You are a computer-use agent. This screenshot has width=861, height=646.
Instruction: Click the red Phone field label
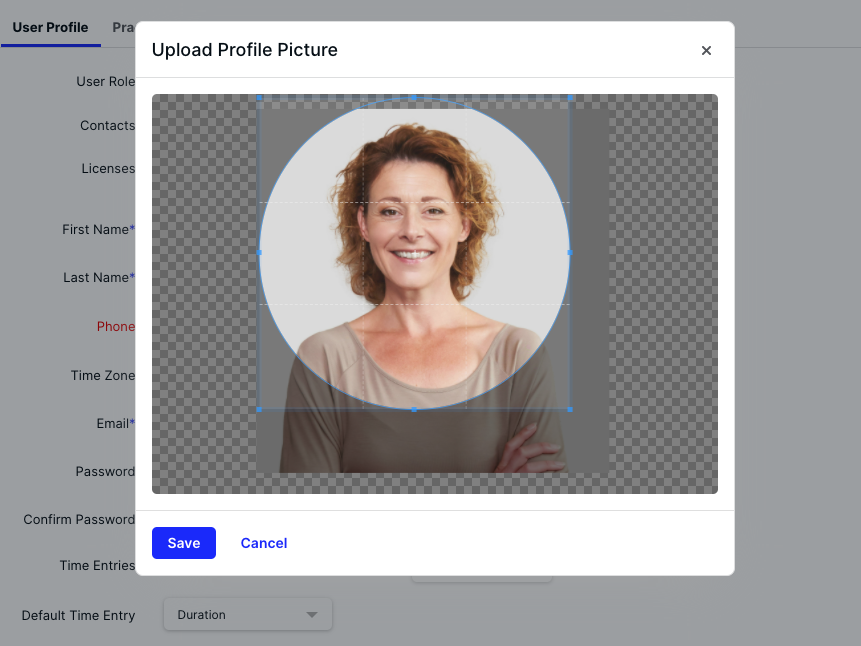[x=115, y=326]
